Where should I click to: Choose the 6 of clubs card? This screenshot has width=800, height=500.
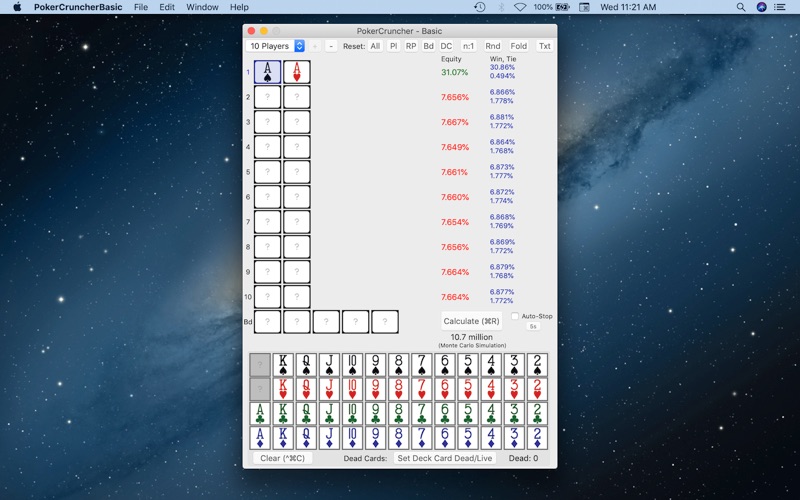coord(445,414)
